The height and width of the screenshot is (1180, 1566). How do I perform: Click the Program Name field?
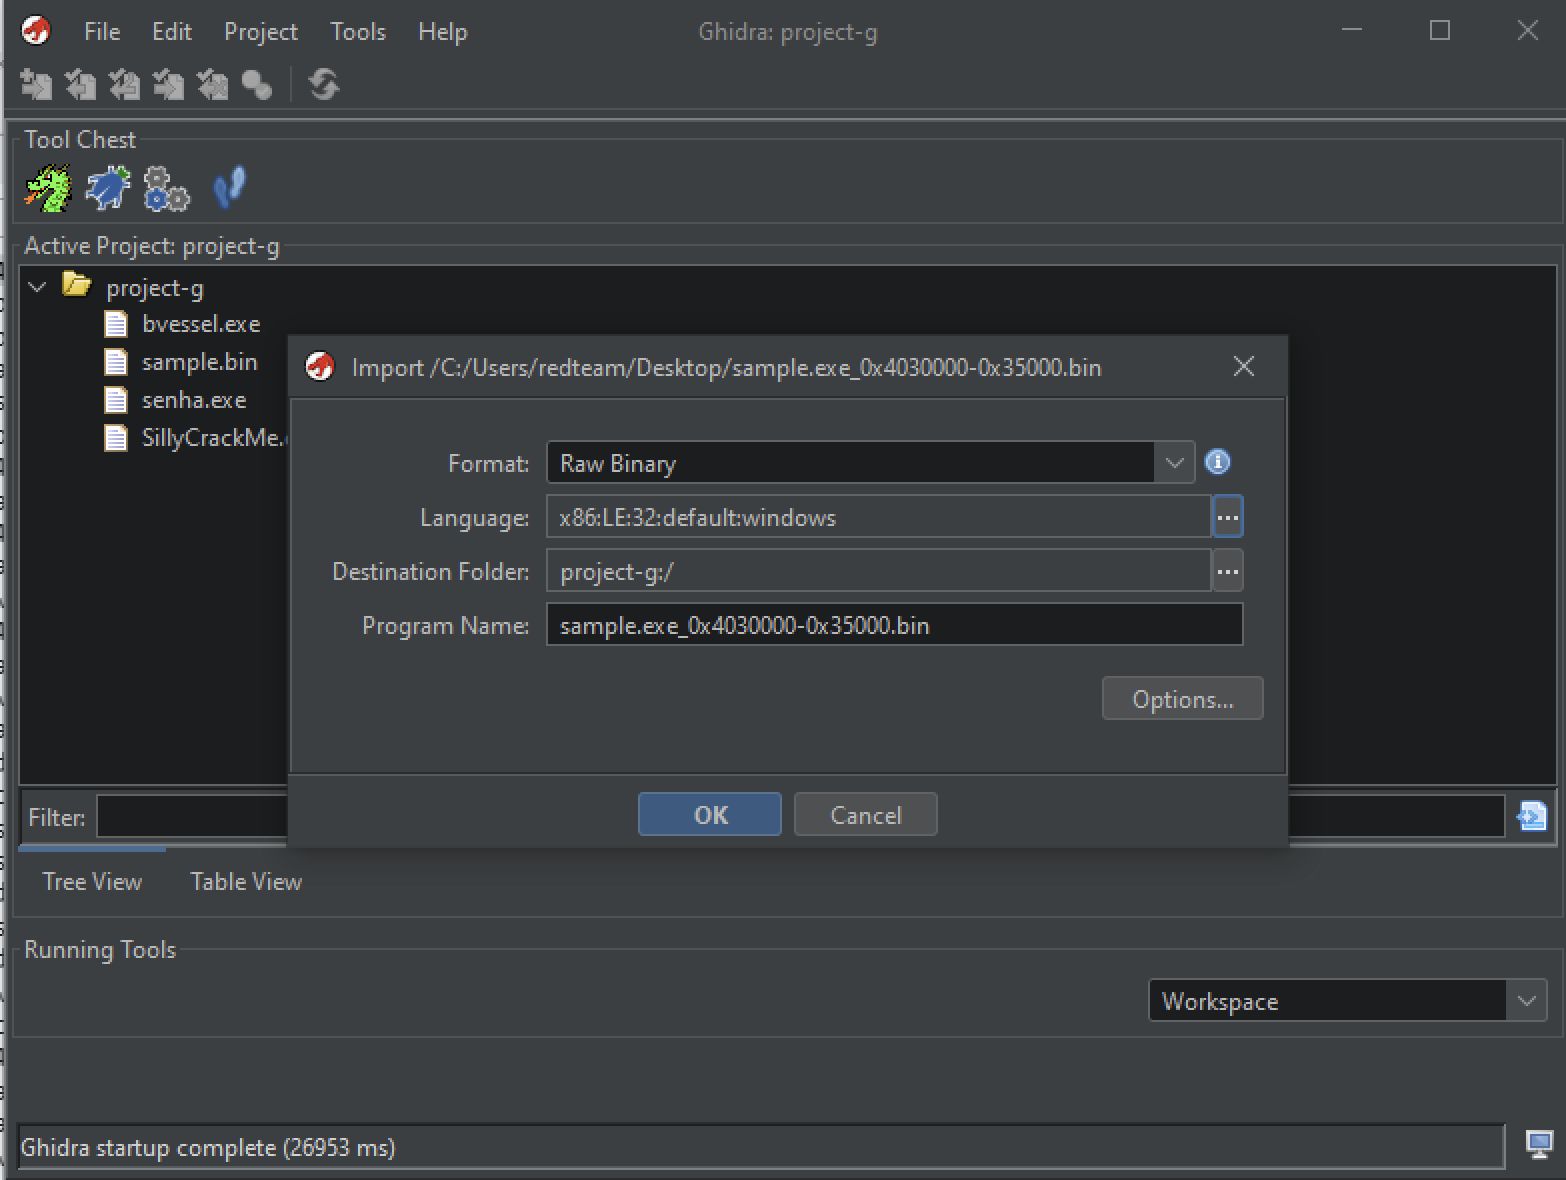point(895,625)
